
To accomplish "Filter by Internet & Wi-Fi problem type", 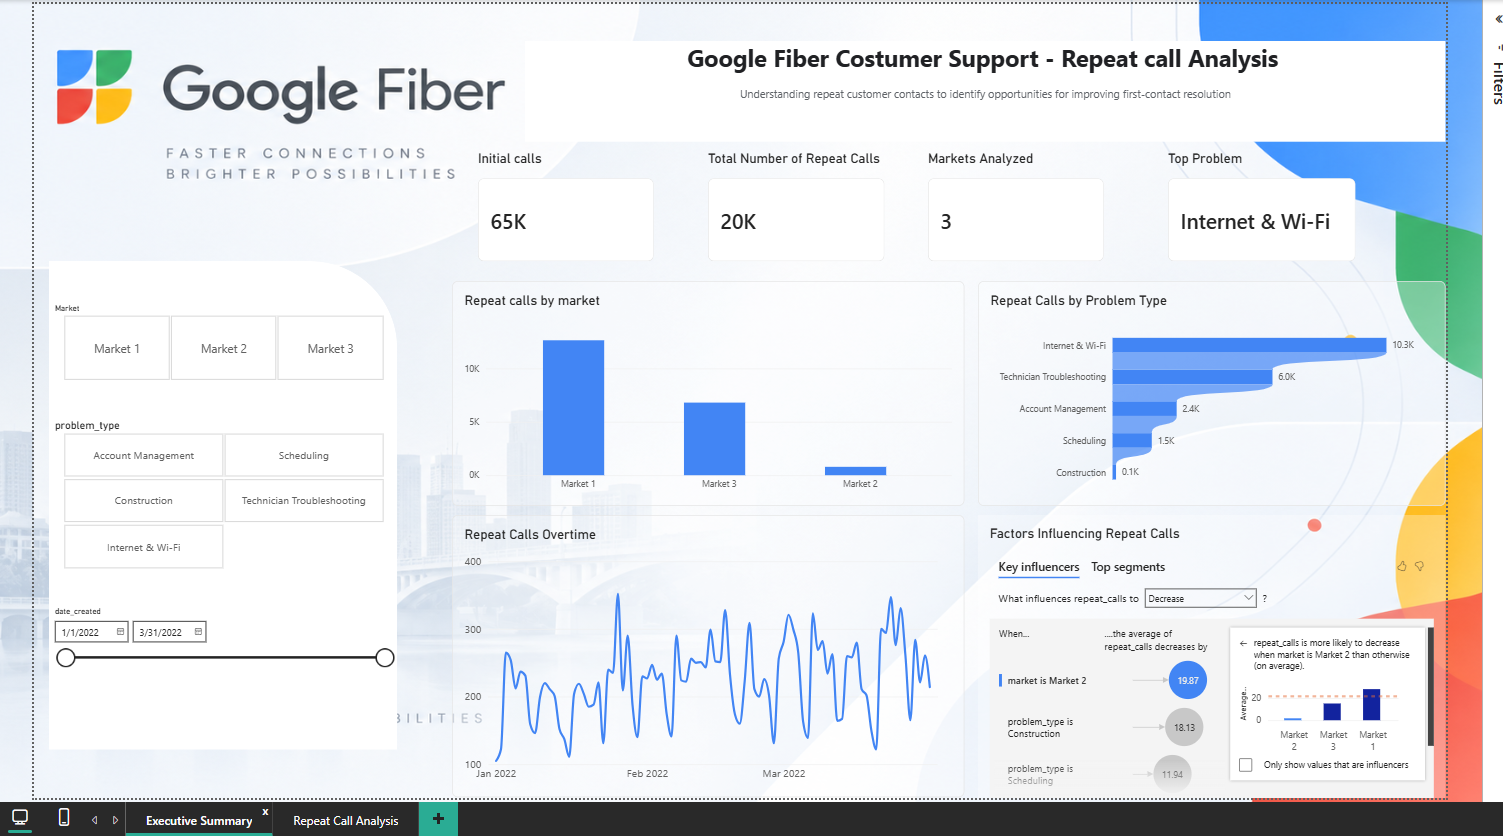I will pos(144,547).
